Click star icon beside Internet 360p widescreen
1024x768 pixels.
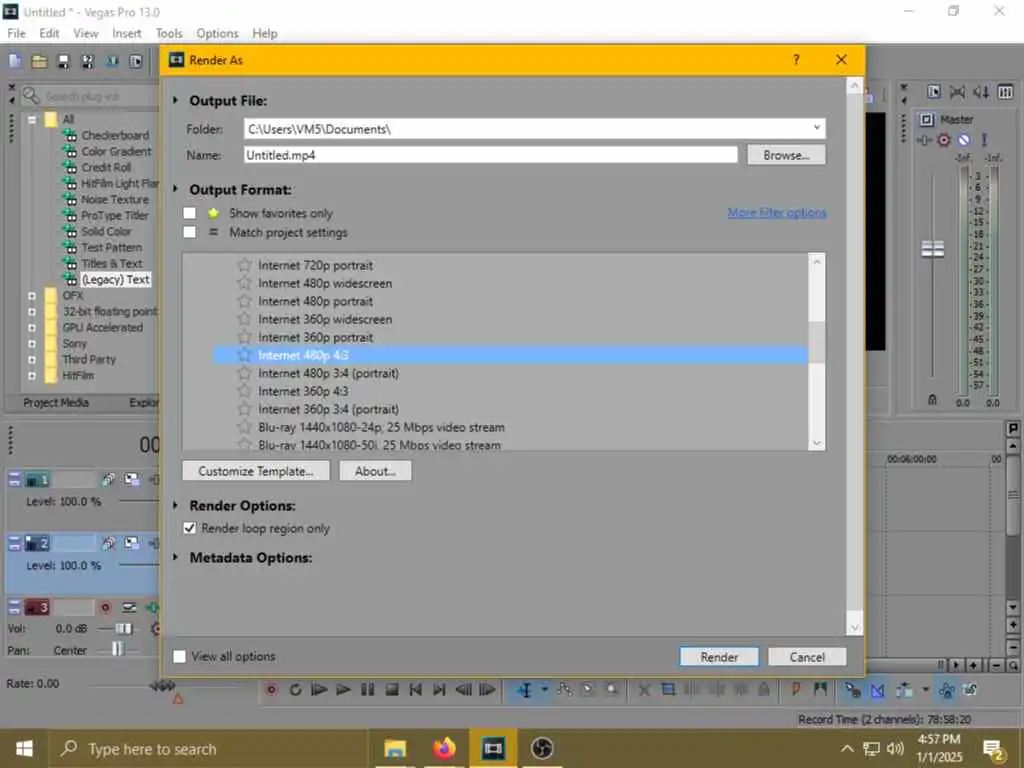pos(244,319)
